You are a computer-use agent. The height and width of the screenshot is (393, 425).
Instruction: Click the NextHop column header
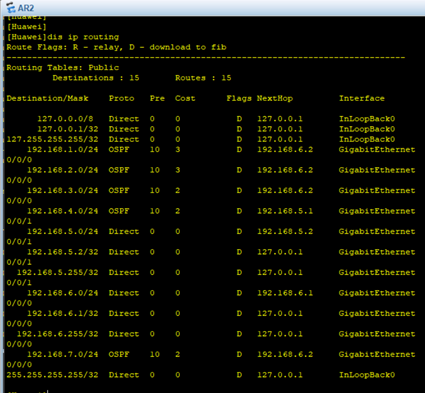[x=275, y=98]
